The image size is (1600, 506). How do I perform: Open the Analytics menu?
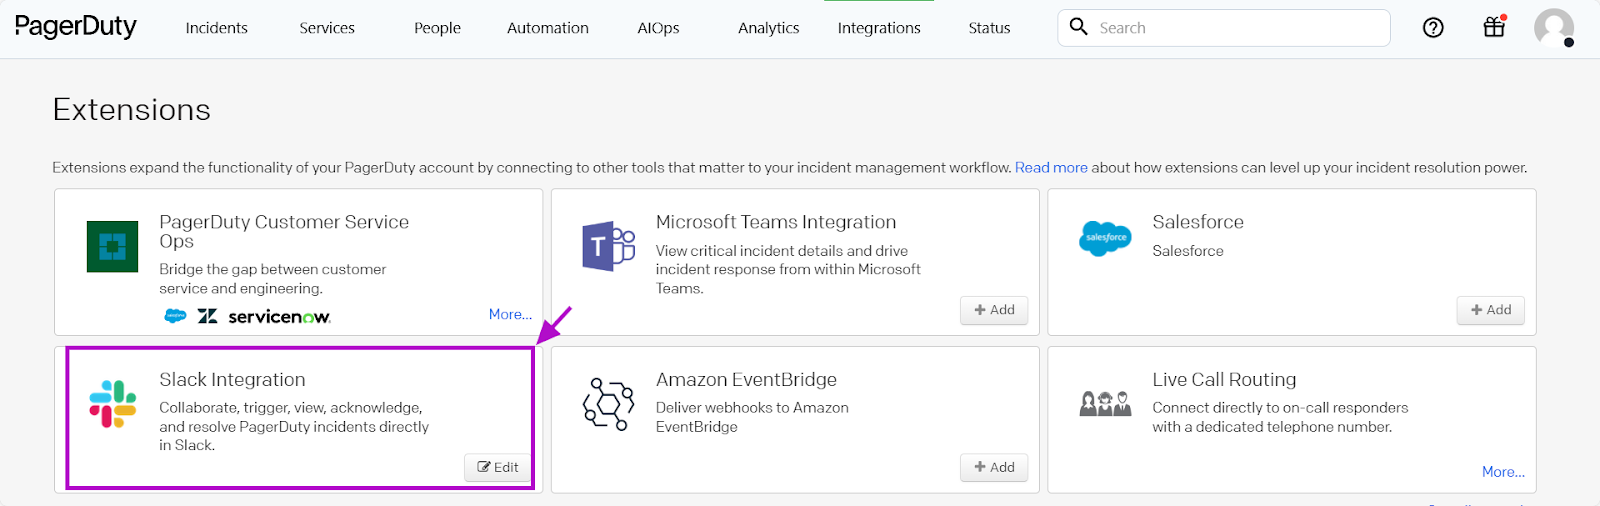point(768,28)
